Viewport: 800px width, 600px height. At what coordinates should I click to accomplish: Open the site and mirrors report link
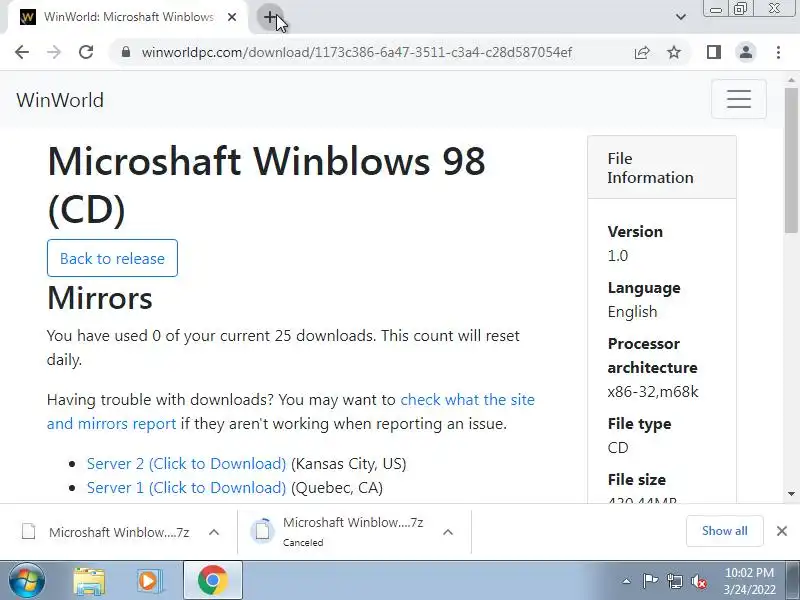tap(291, 411)
